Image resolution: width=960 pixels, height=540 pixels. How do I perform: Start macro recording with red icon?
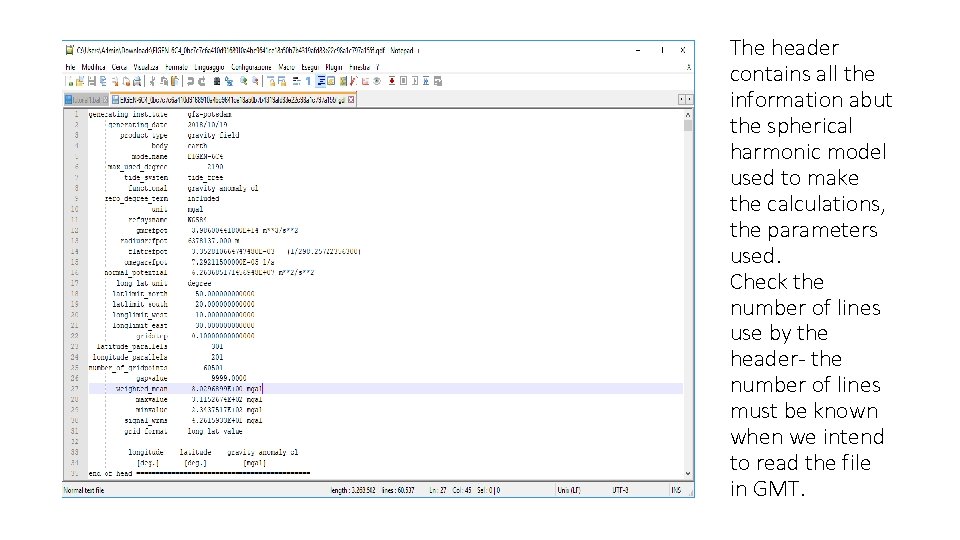[392, 81]
